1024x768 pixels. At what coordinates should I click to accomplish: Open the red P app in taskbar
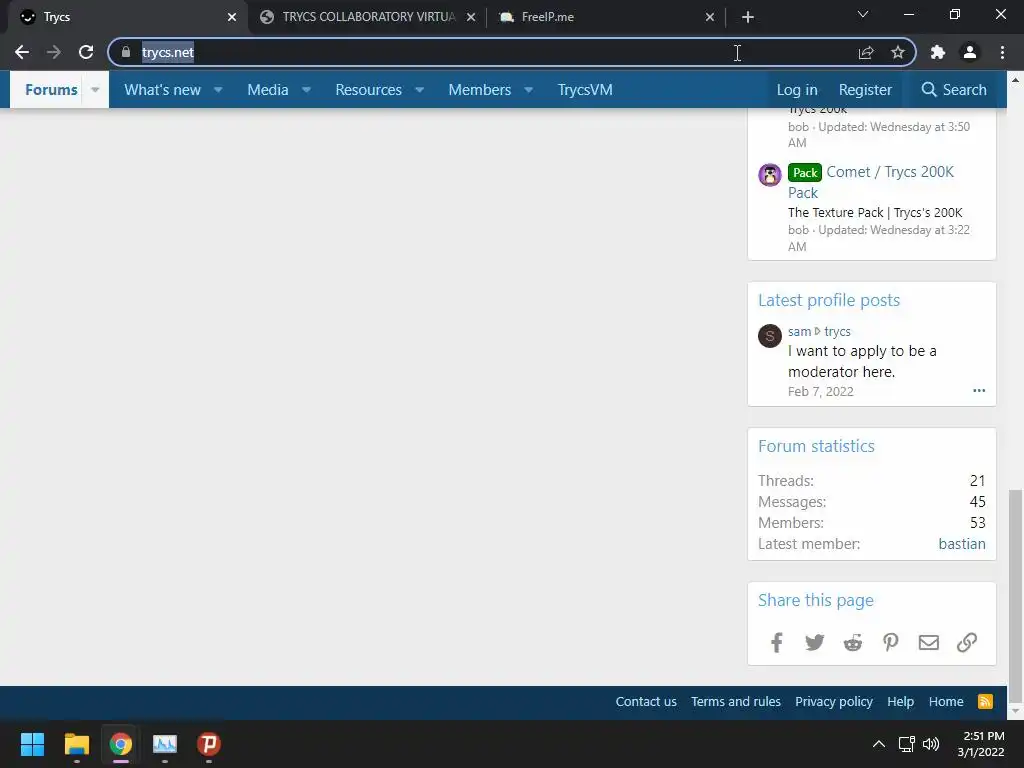[209, 744]
